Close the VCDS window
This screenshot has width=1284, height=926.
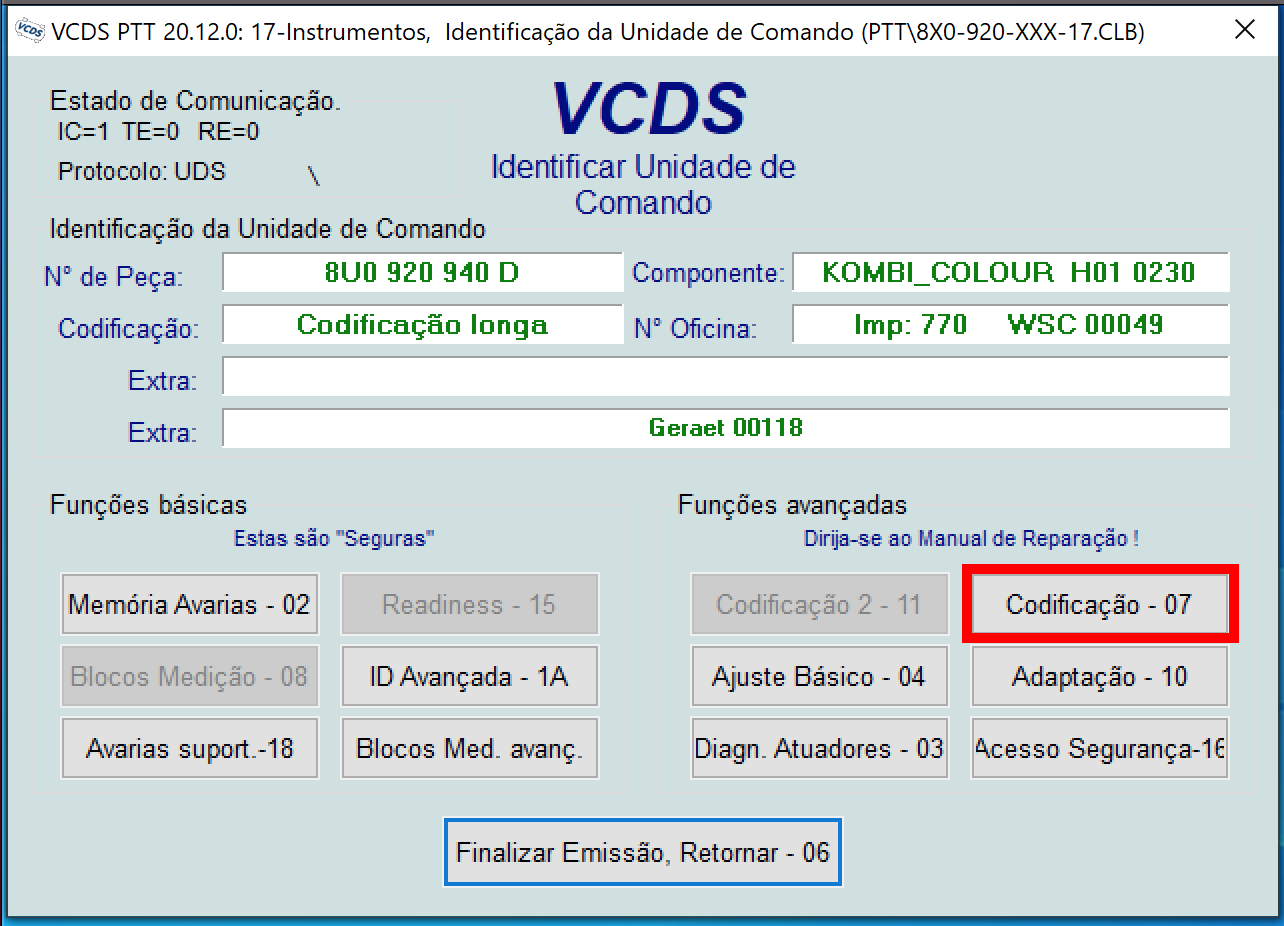click(x=1245, y=30)
